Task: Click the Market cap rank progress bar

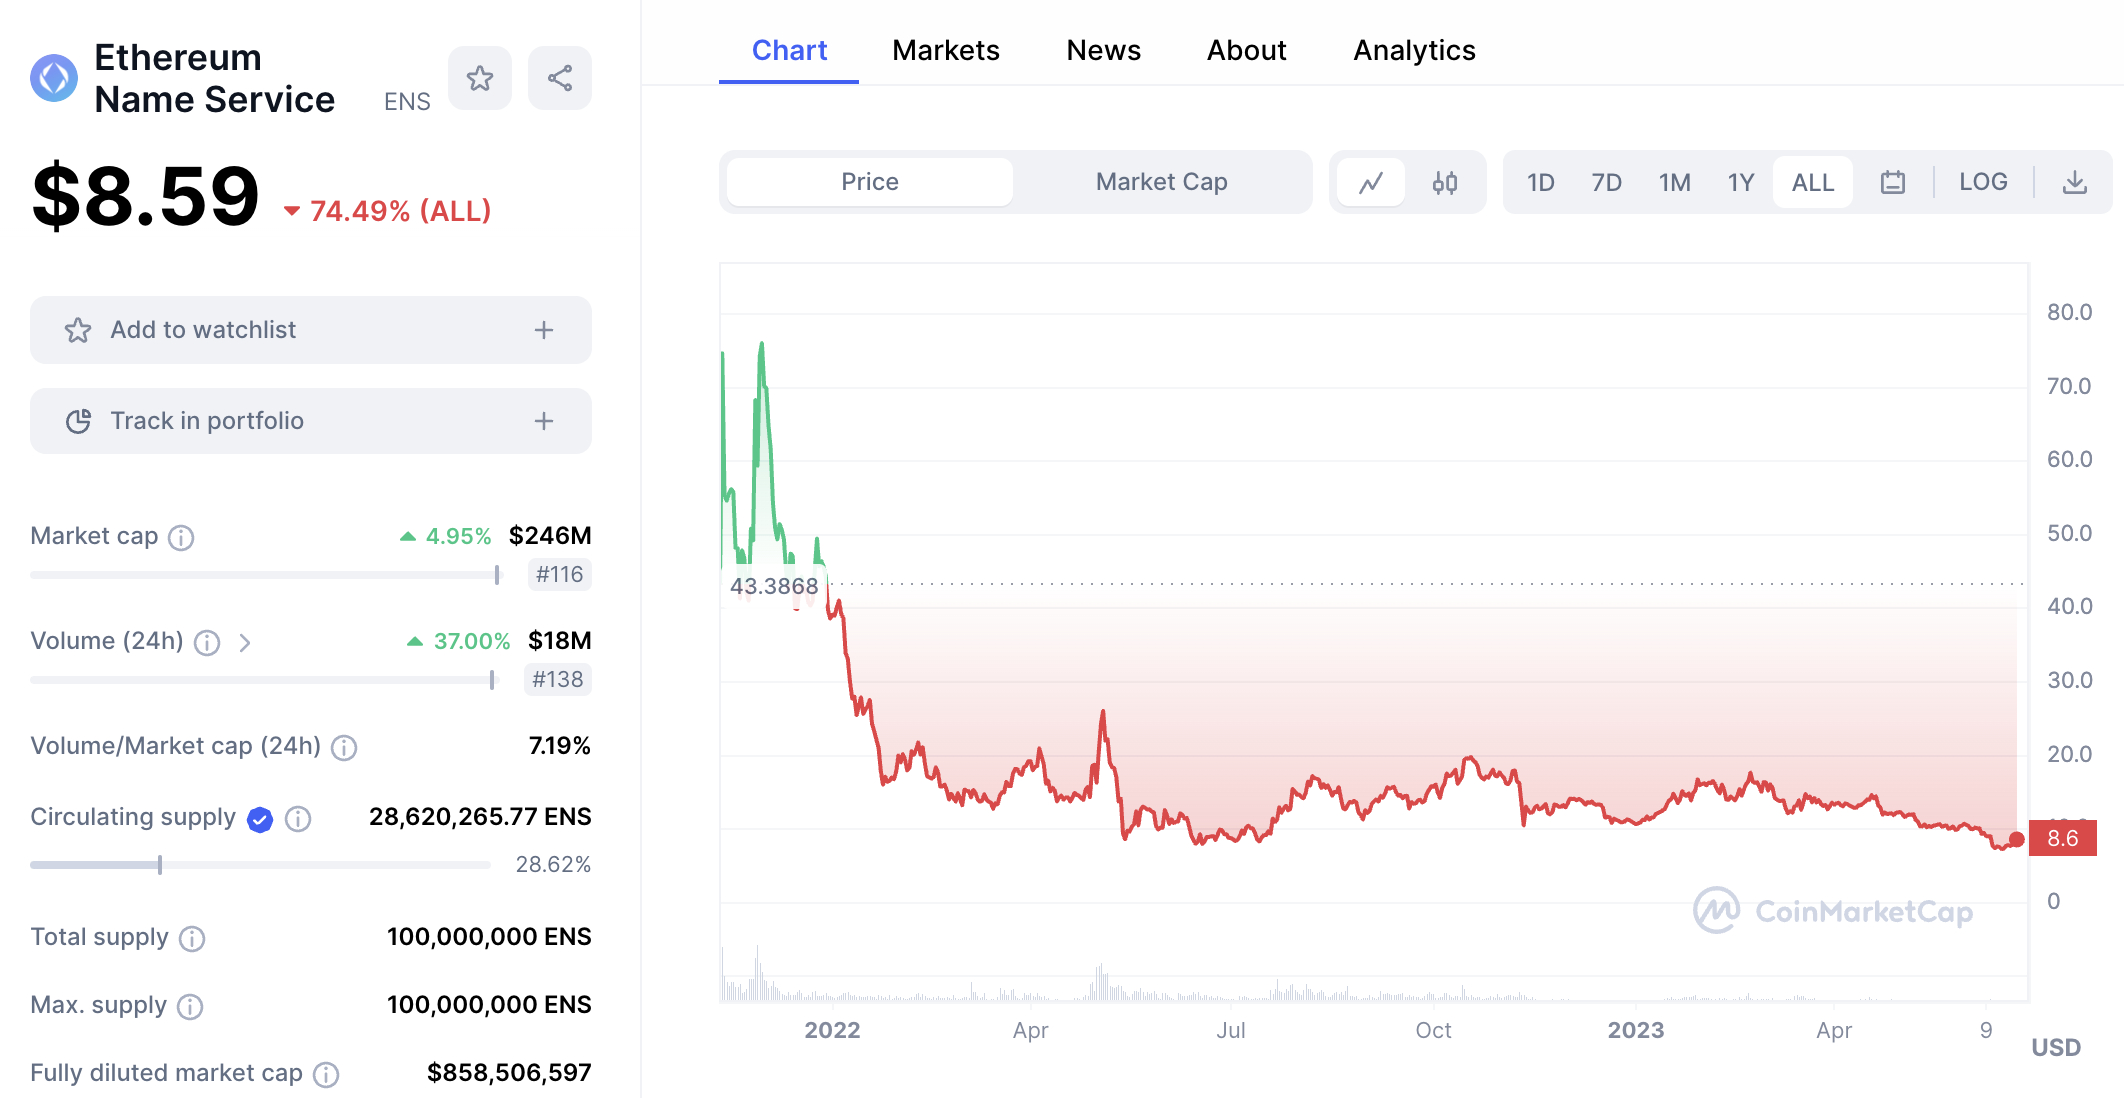Action: (x=265, y=575)
